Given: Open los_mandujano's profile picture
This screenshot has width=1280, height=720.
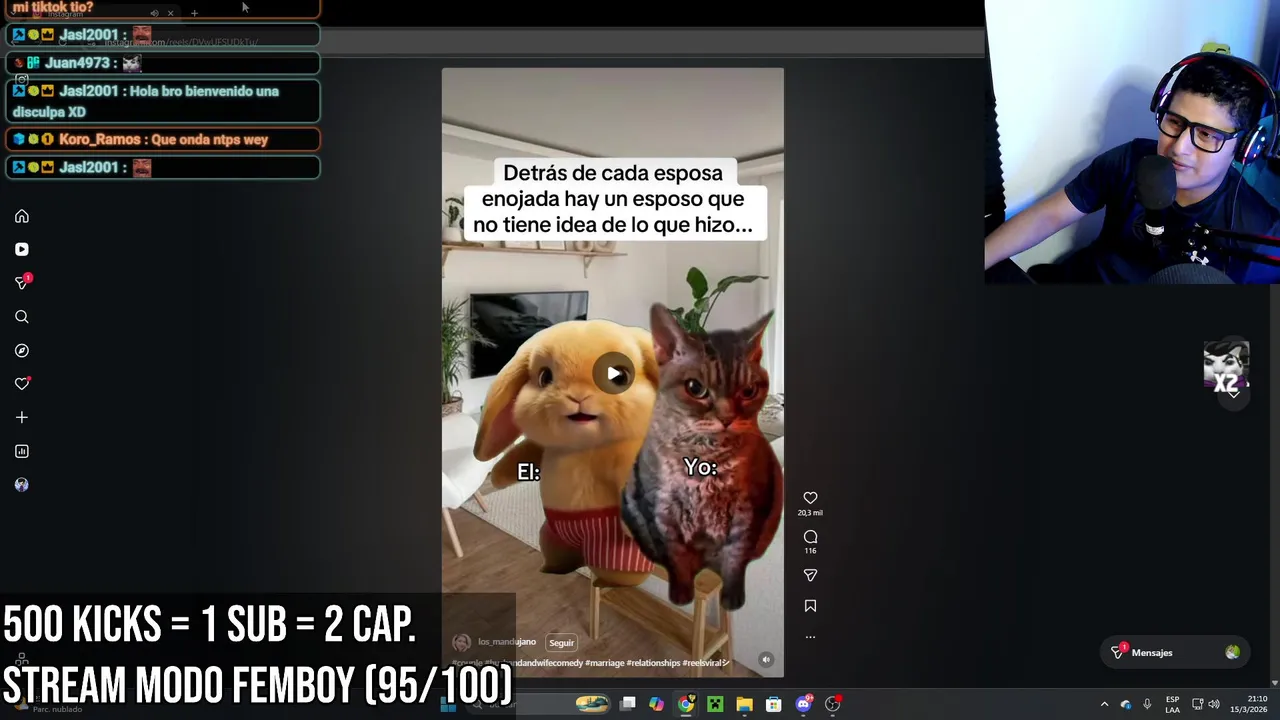Looking at the screenshot, I should (461, 643).
